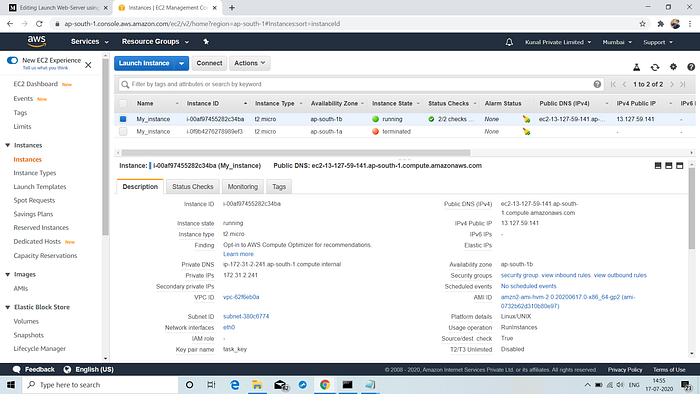This screenshot has width=700, height=394.
Task: Click alarm icon for terminated instance
Action: [x=526, y=132]
